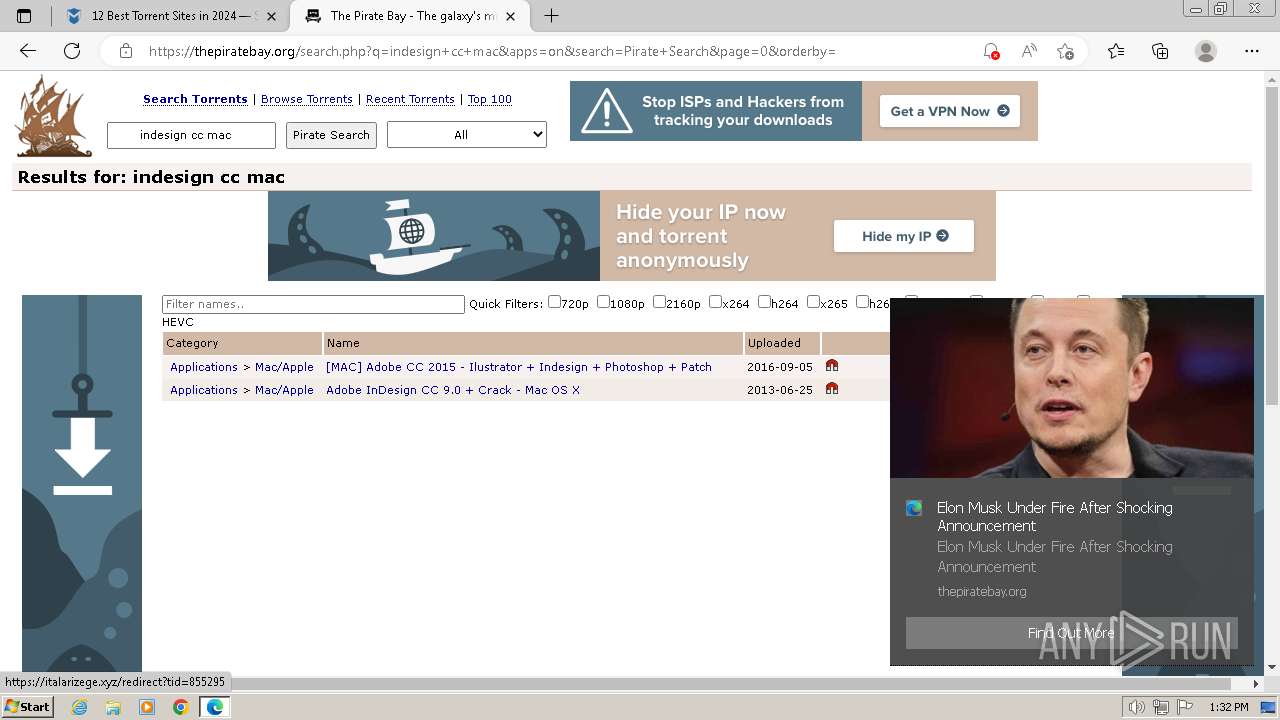Open the Windows Start menu
Image resolution: width=1280 pixels, height=720 pixels.
tap(27, 707)
